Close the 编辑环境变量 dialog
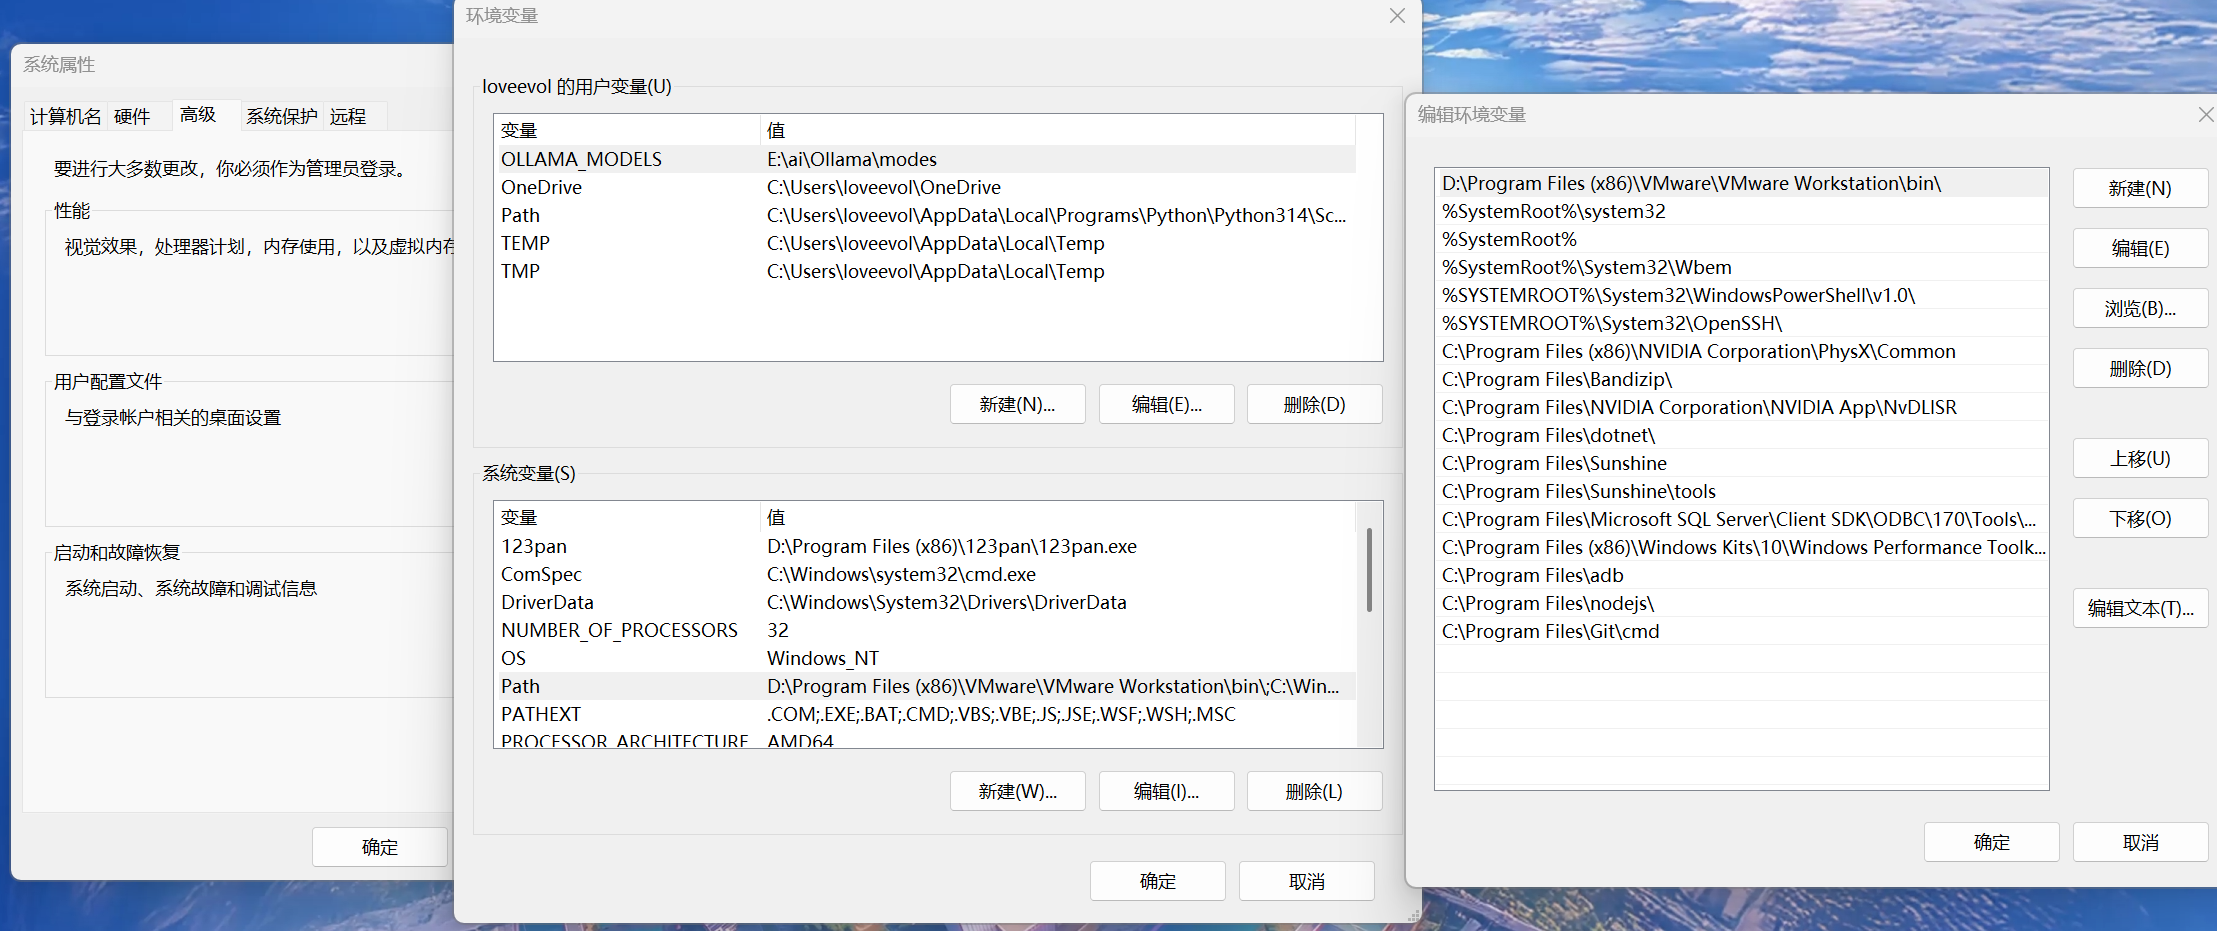This screenshot has height=931, width=2217. 2206,115
